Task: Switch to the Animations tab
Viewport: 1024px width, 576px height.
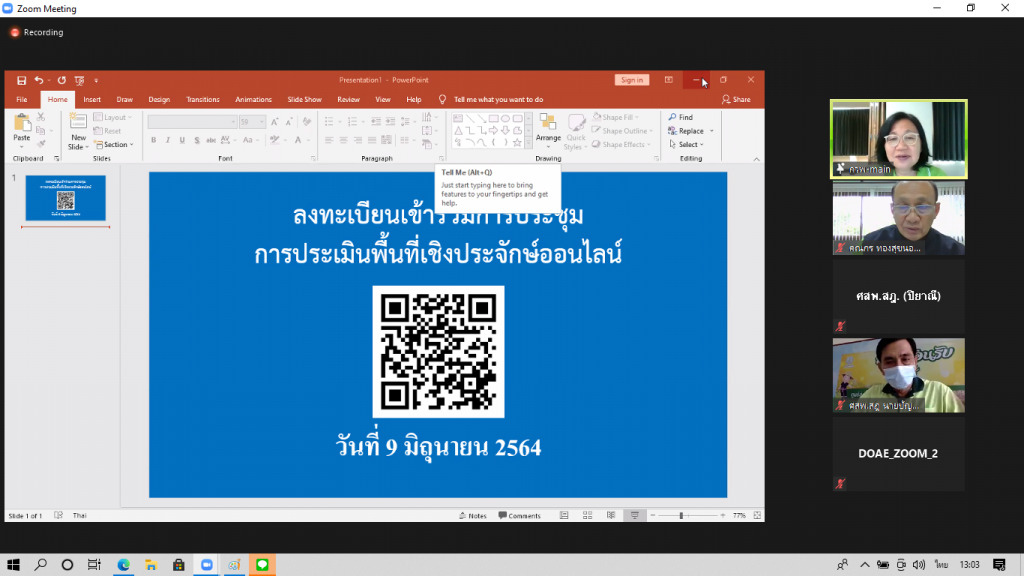Action: point(253,99)
